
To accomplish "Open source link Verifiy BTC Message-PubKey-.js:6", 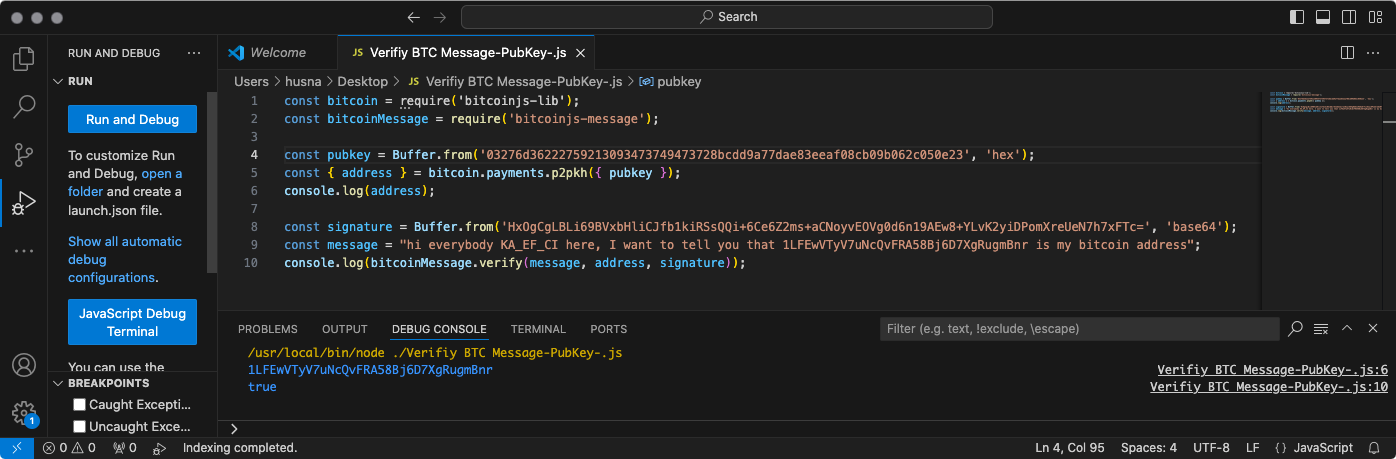I will pos(1272,370).
